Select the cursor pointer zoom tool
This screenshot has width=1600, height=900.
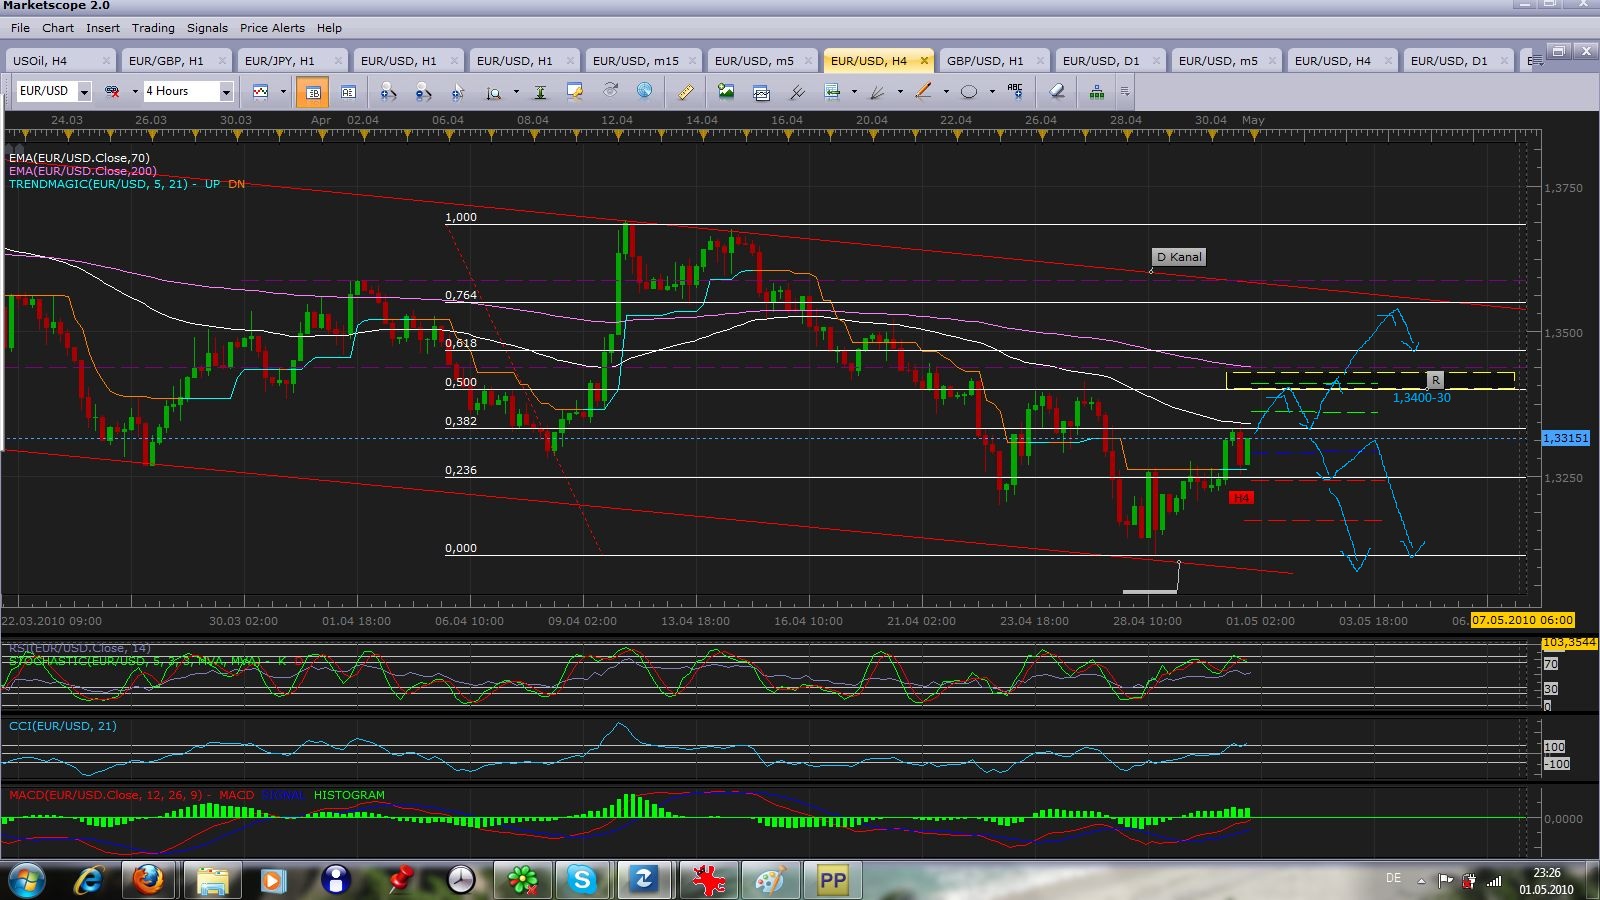click(458, 92)
